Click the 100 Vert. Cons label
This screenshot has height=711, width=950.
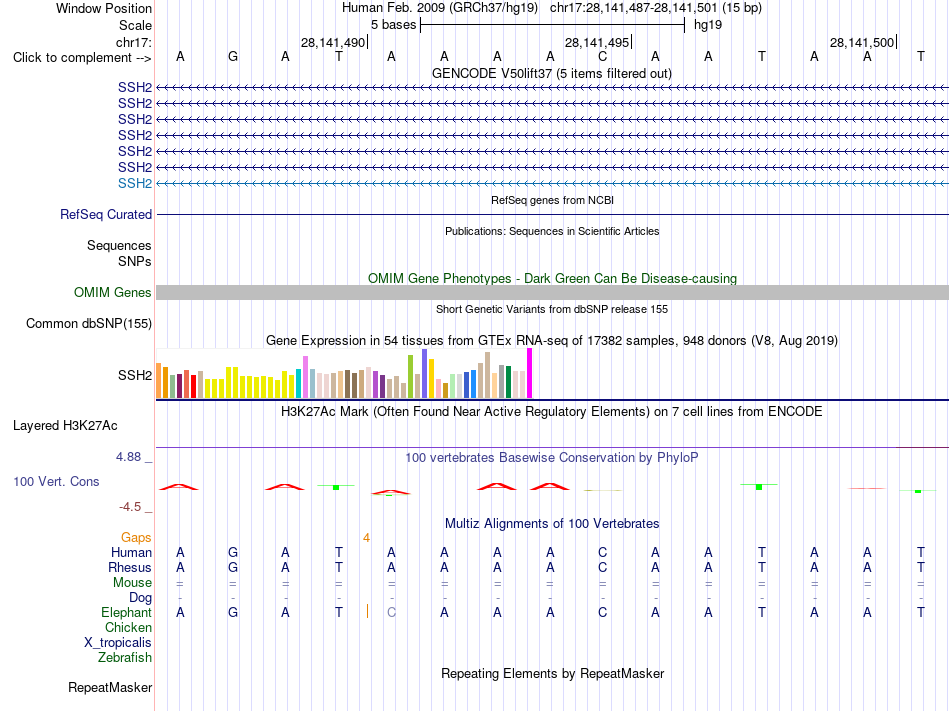[x=56, y=481]
